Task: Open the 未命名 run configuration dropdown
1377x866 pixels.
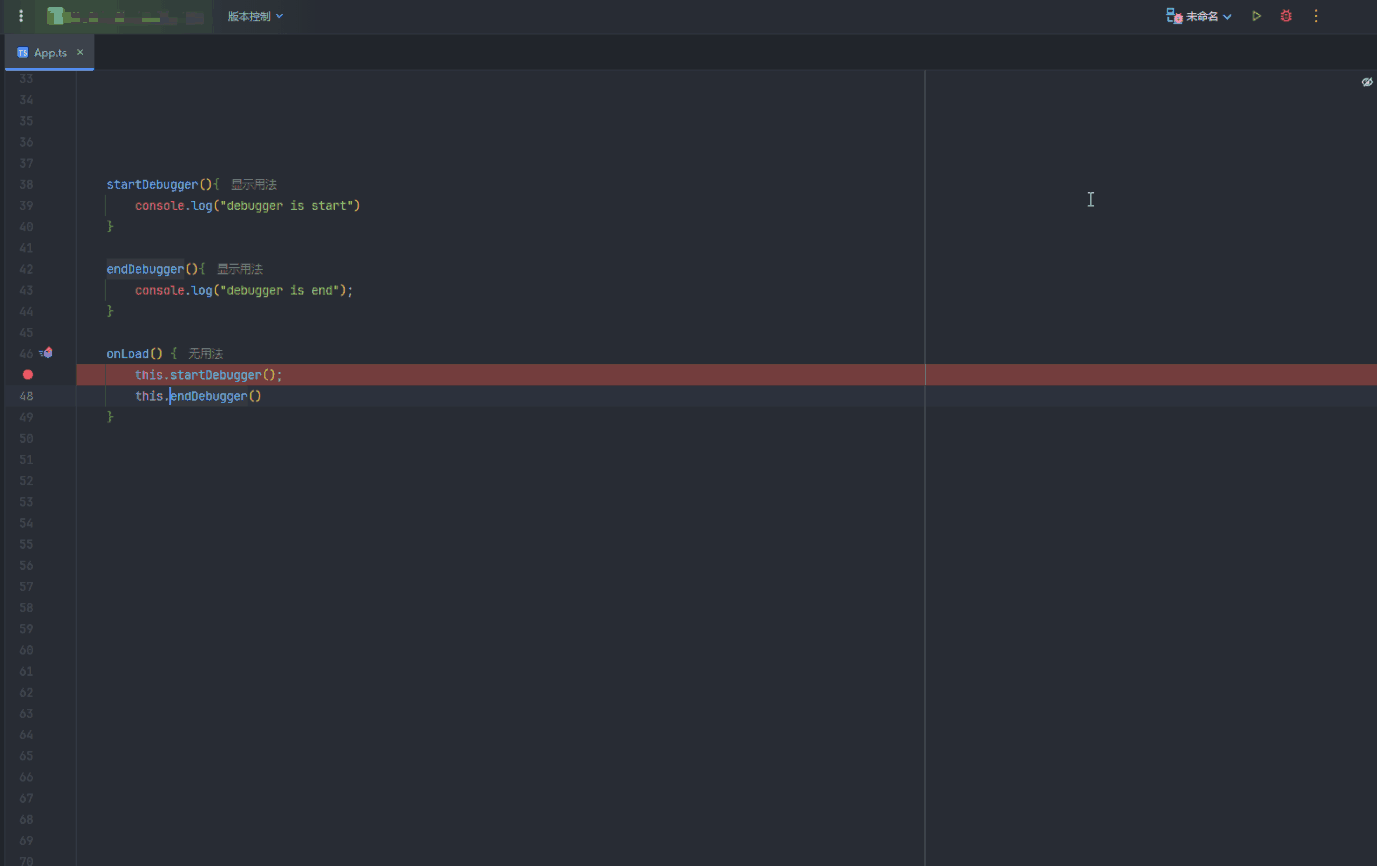Action: 1205,16
